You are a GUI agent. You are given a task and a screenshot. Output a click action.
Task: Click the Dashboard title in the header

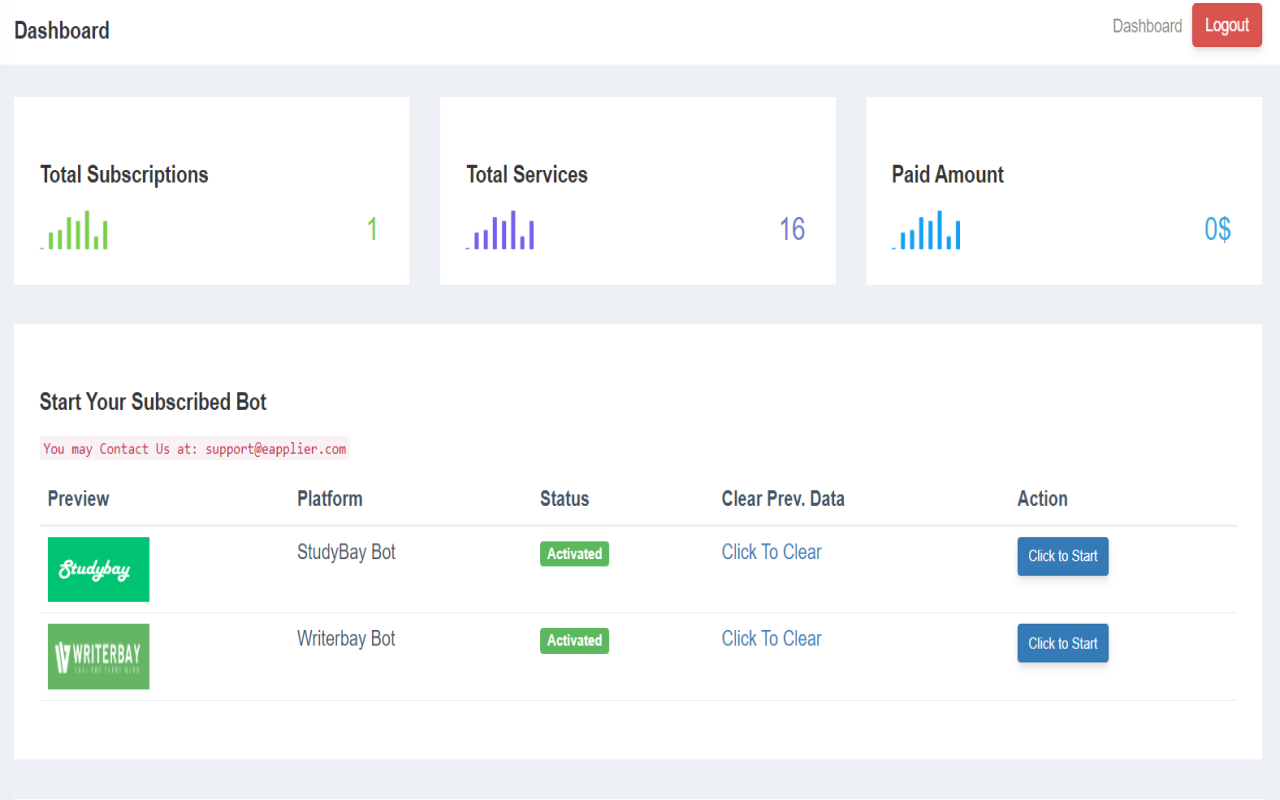62,31
